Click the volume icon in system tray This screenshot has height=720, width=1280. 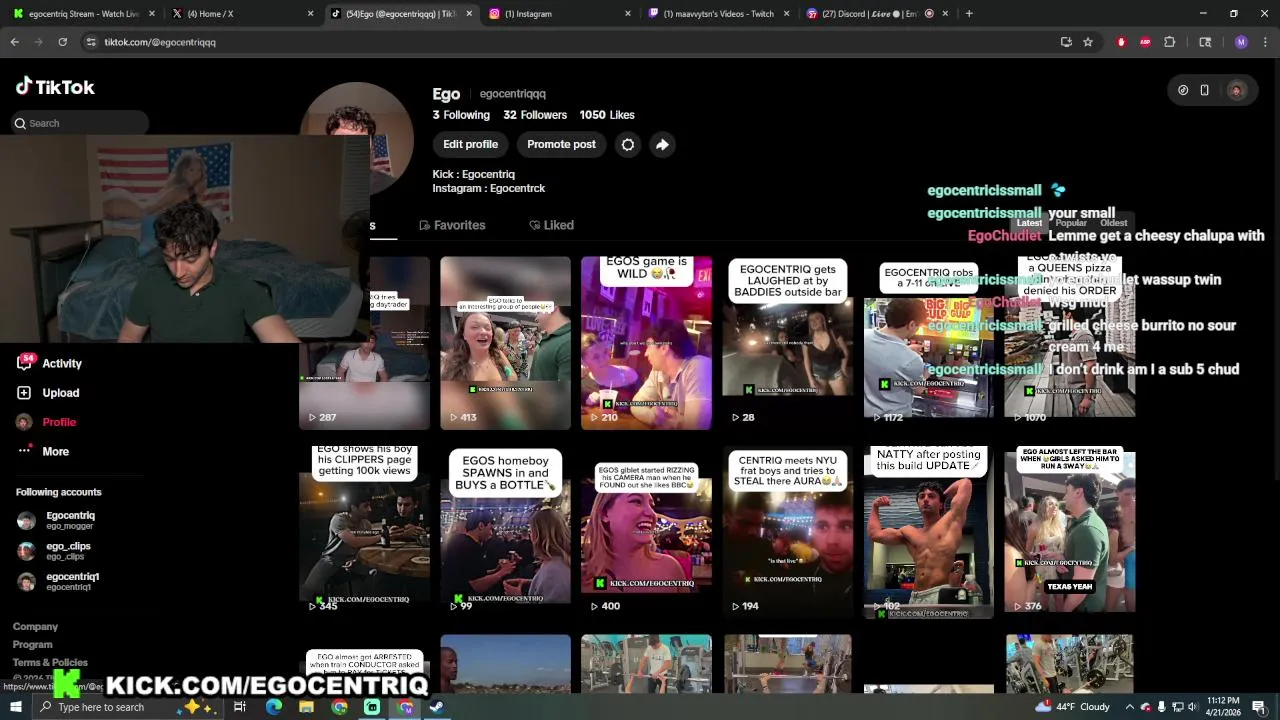click(x=1192, y=707)
